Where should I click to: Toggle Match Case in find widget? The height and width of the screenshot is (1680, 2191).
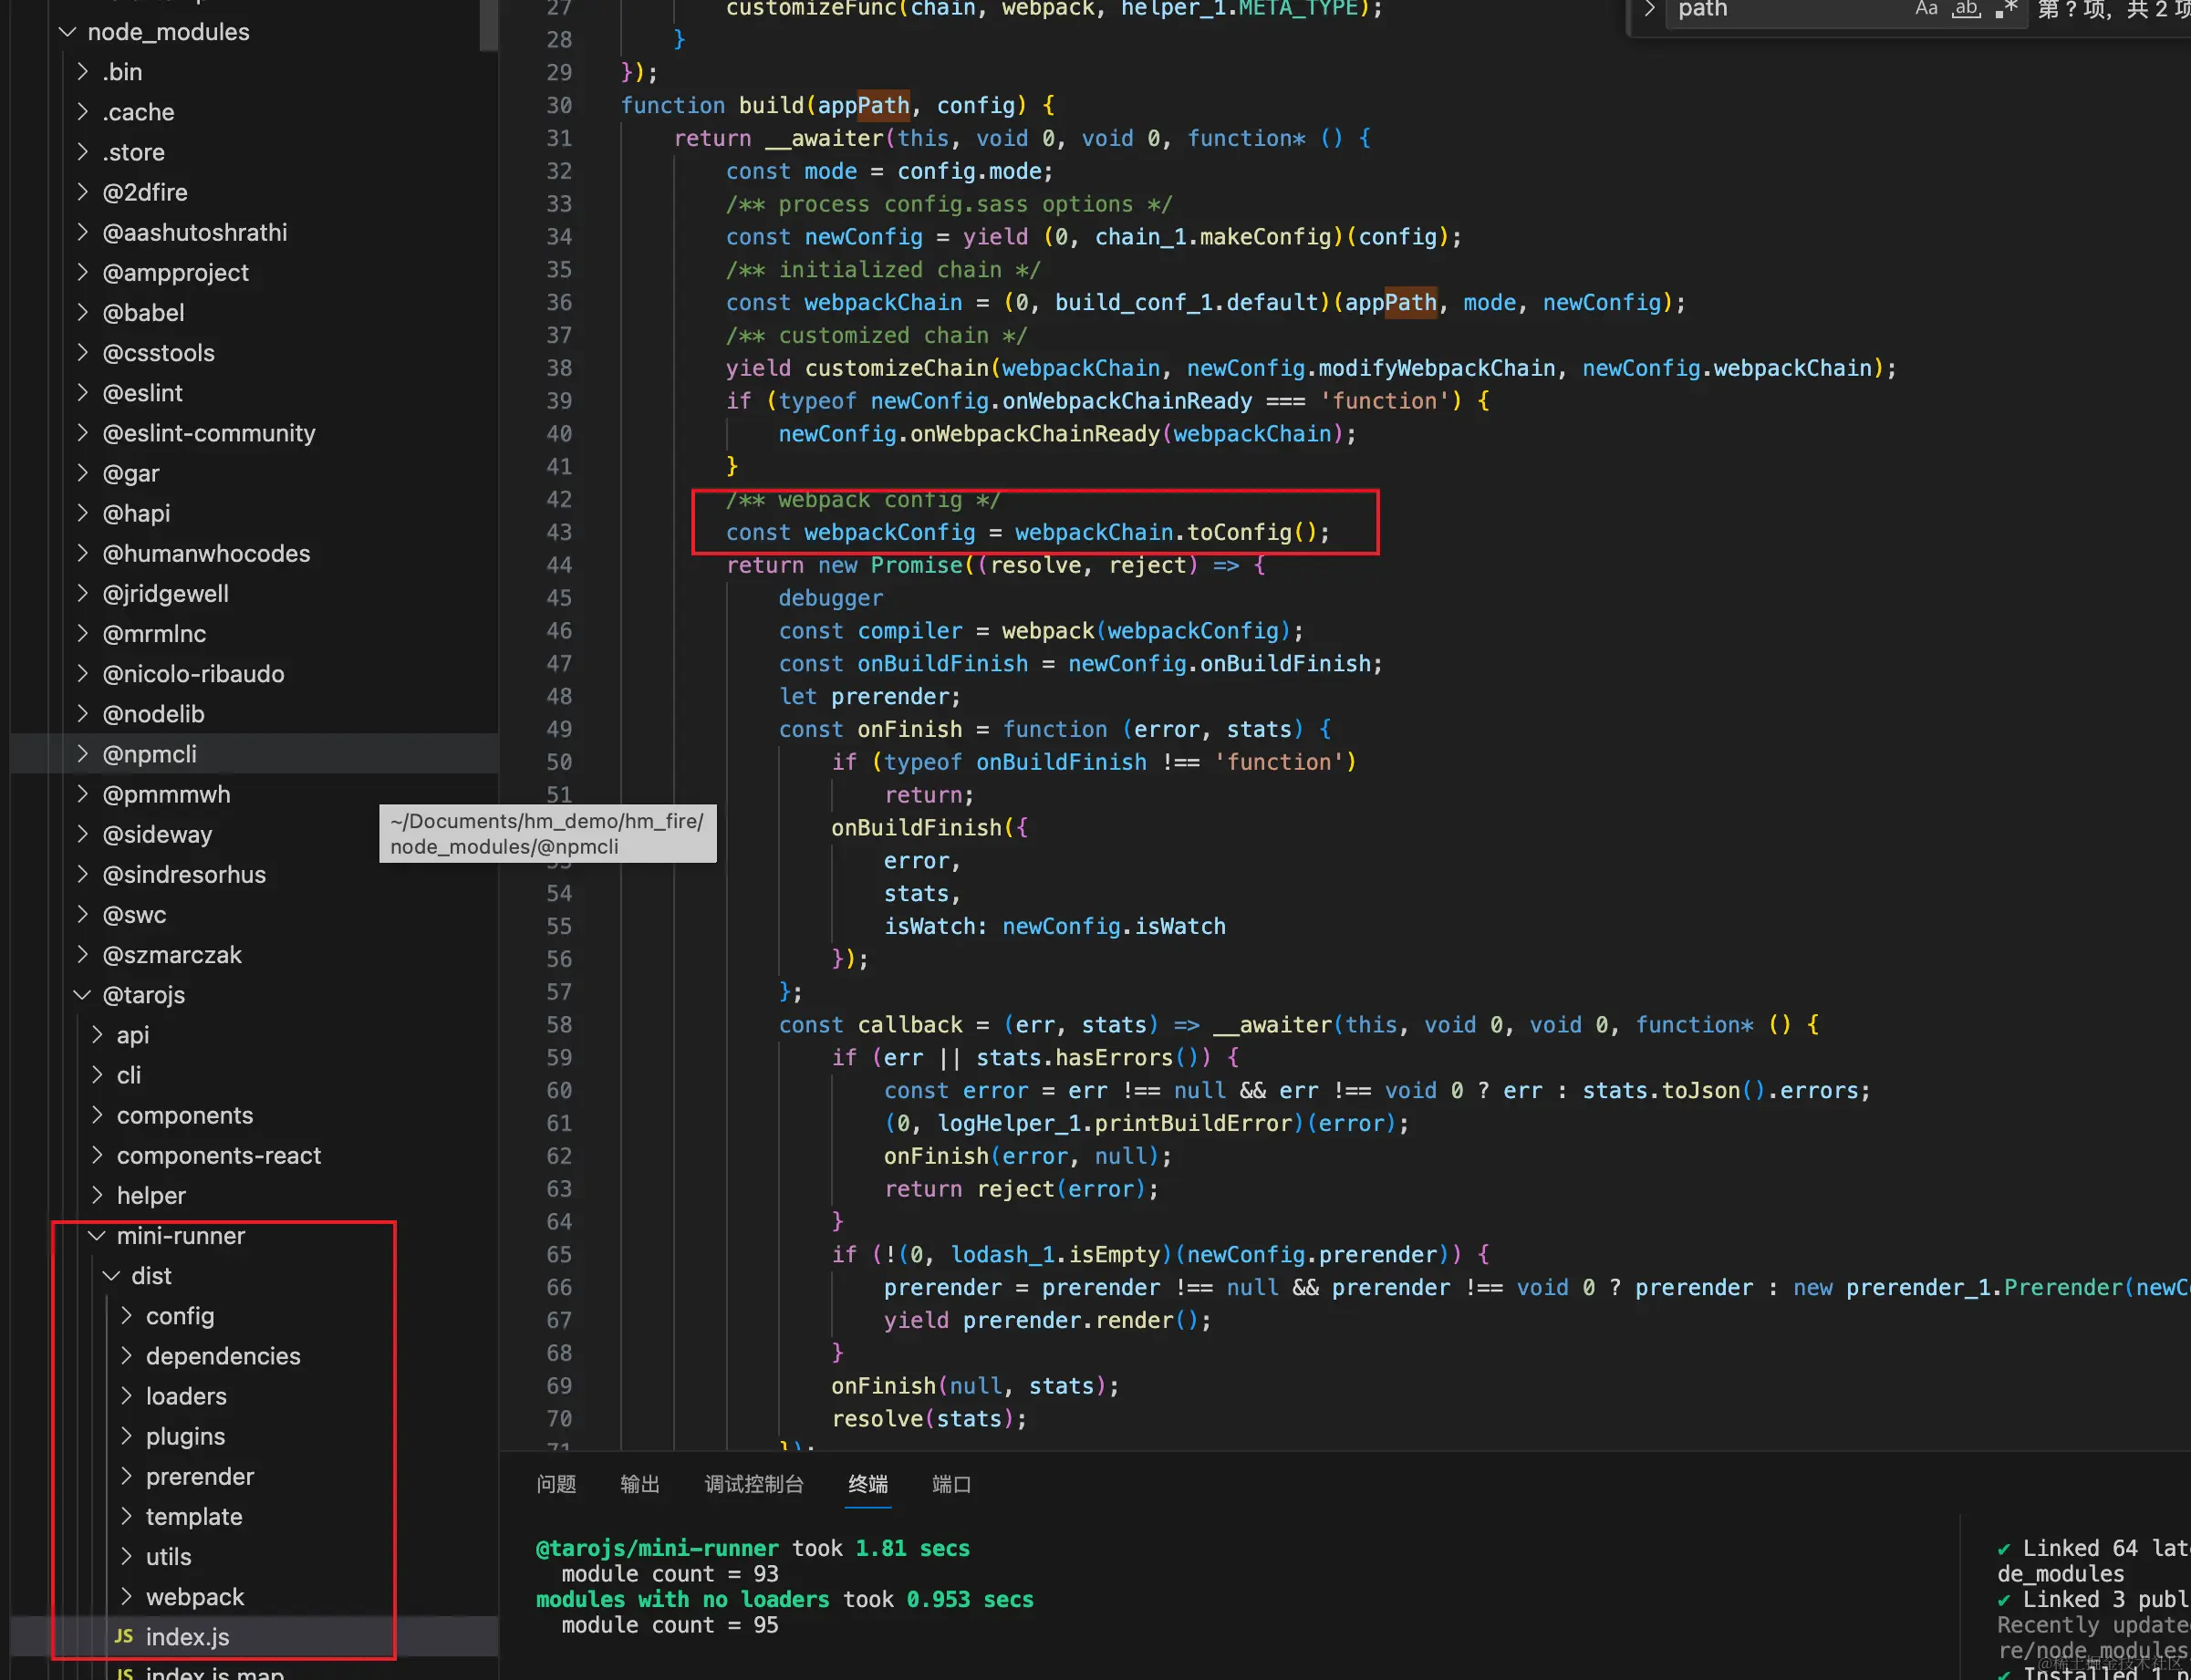[x=1926, y=9]
